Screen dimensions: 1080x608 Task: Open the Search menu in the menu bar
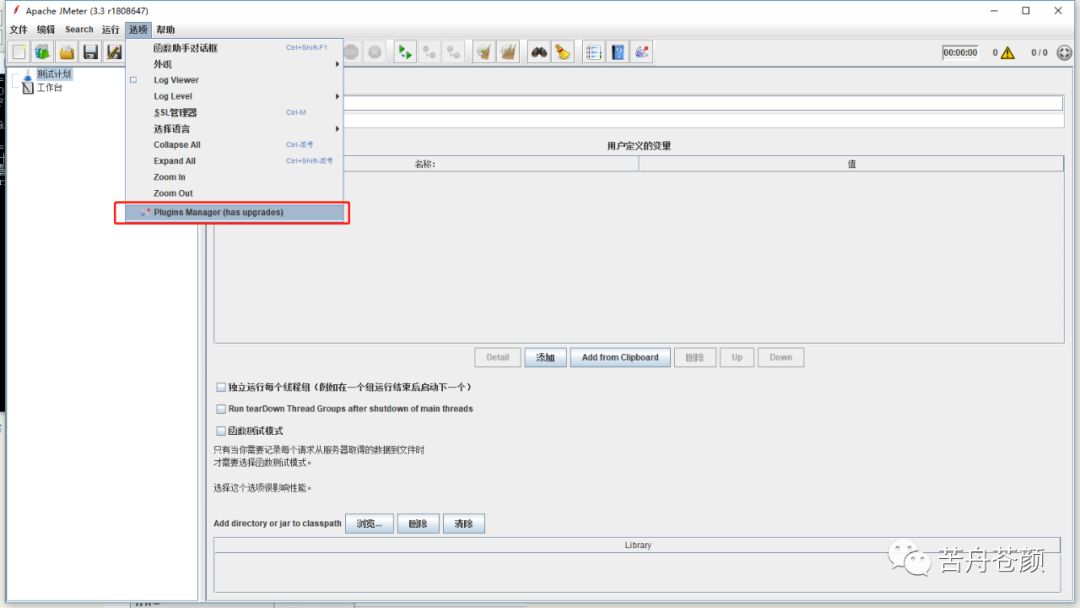pos(79,30)
